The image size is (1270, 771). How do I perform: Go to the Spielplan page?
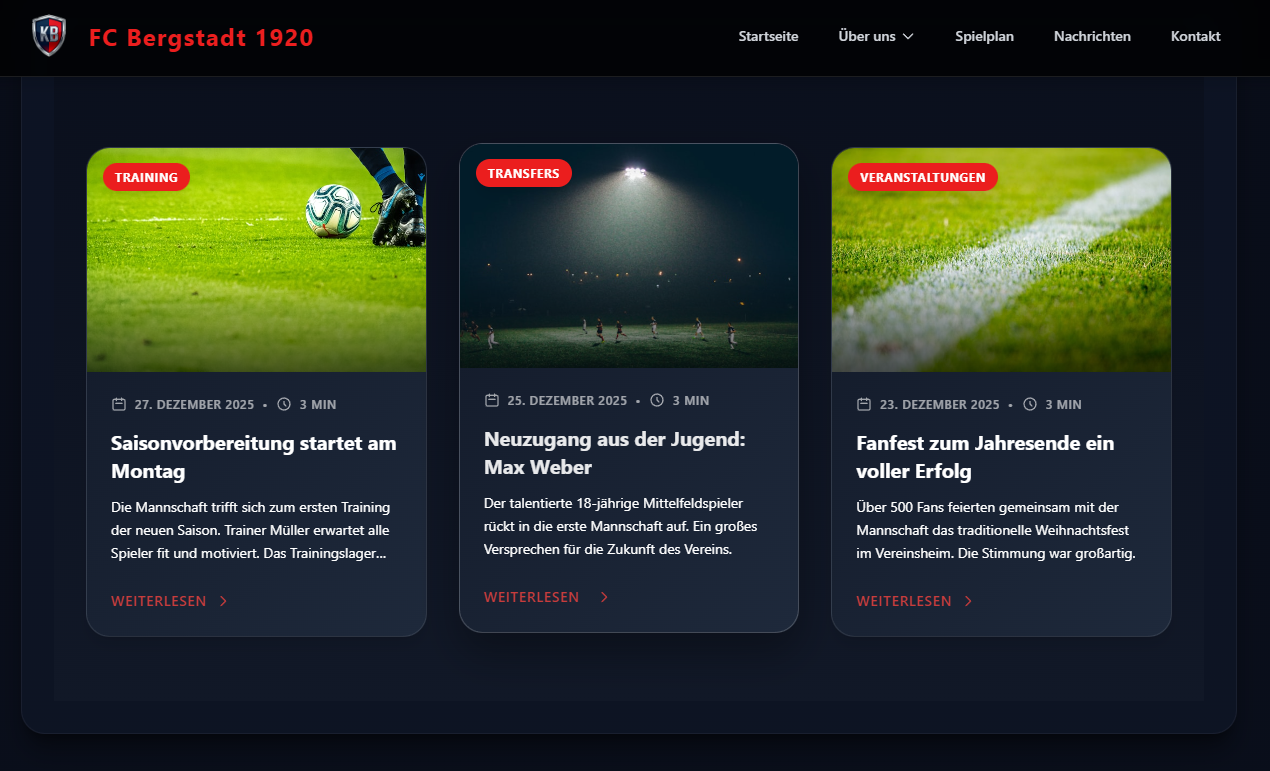pos(984,36)
